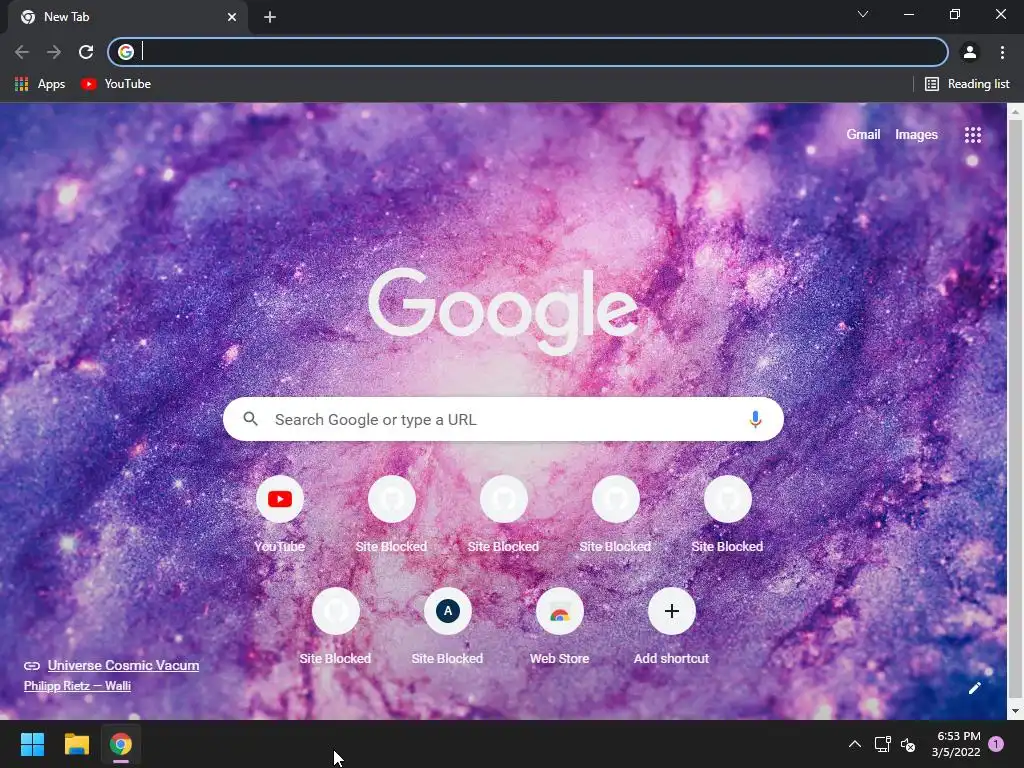Click the Google icon in the address bar
Viewport: 1024px width, 768px height.
point(126,52)
